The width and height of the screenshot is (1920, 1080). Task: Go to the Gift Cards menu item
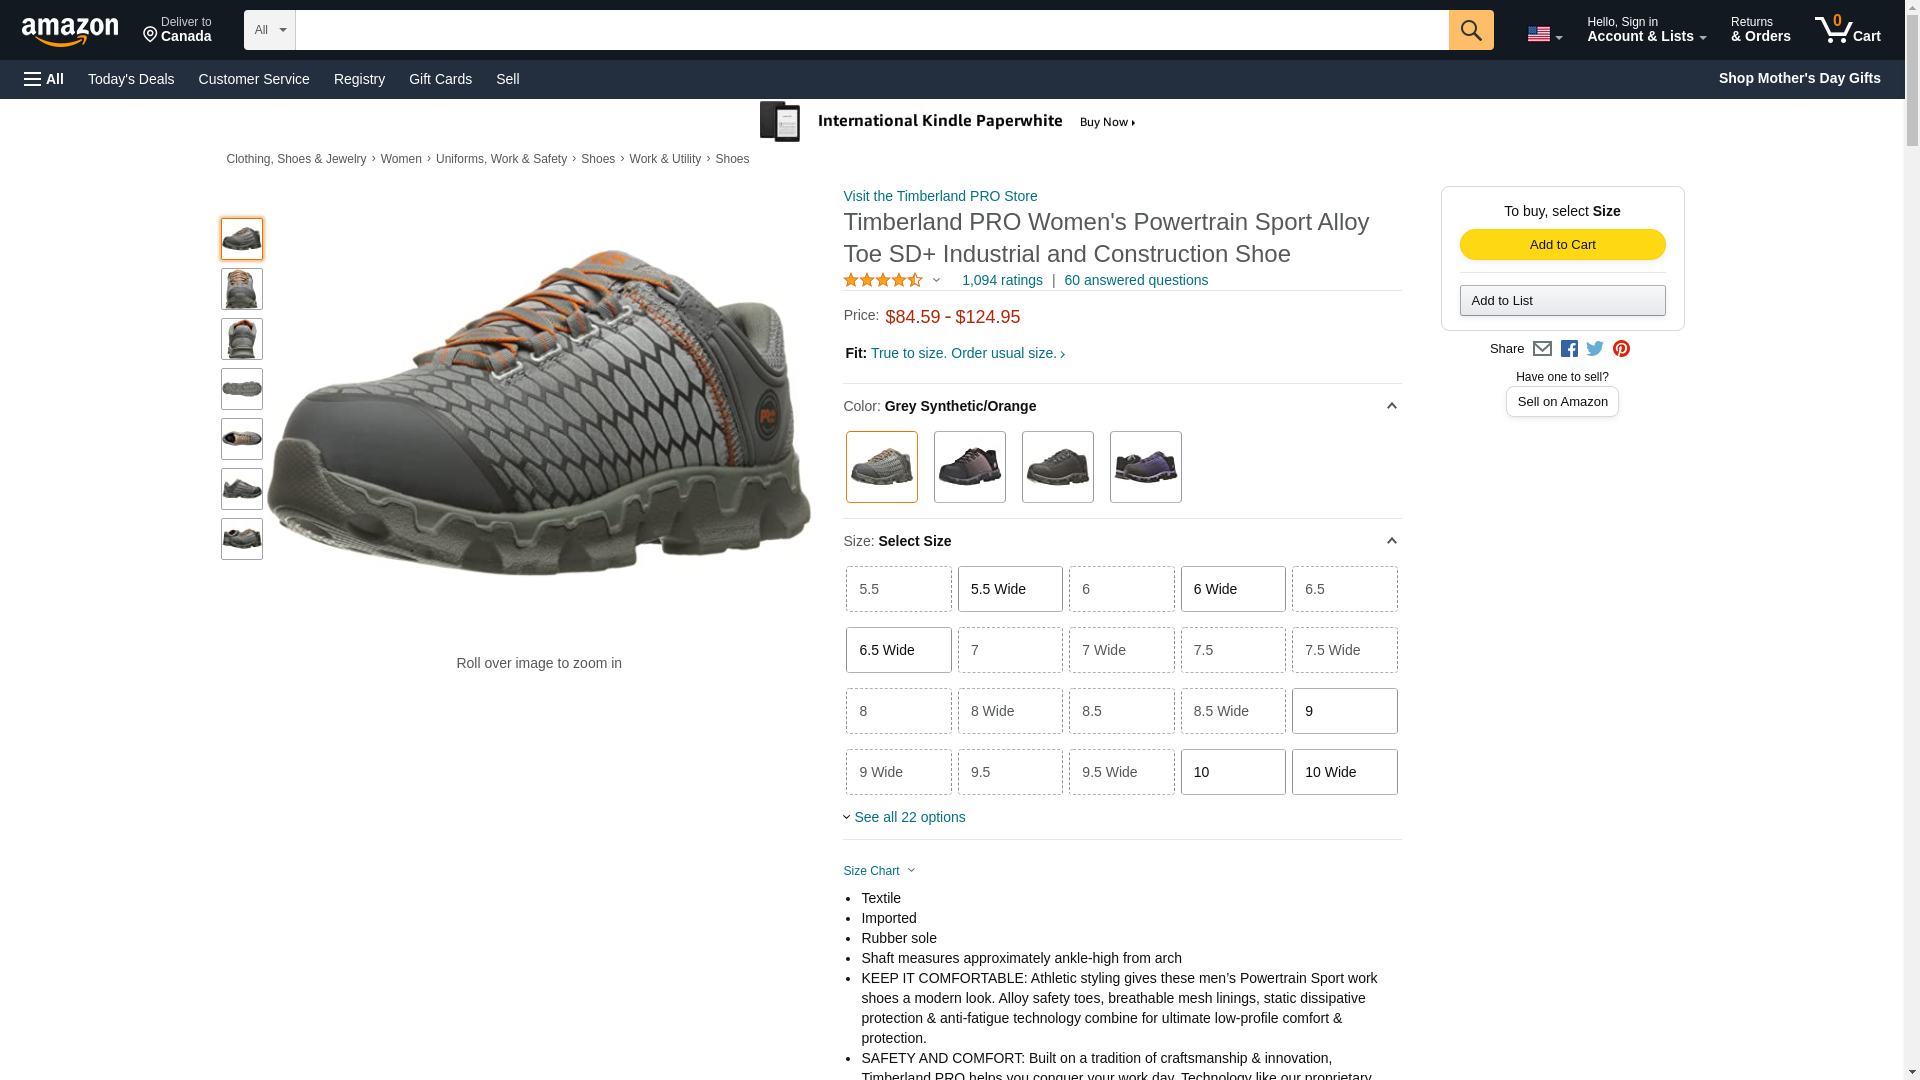[x=440, y=79]
